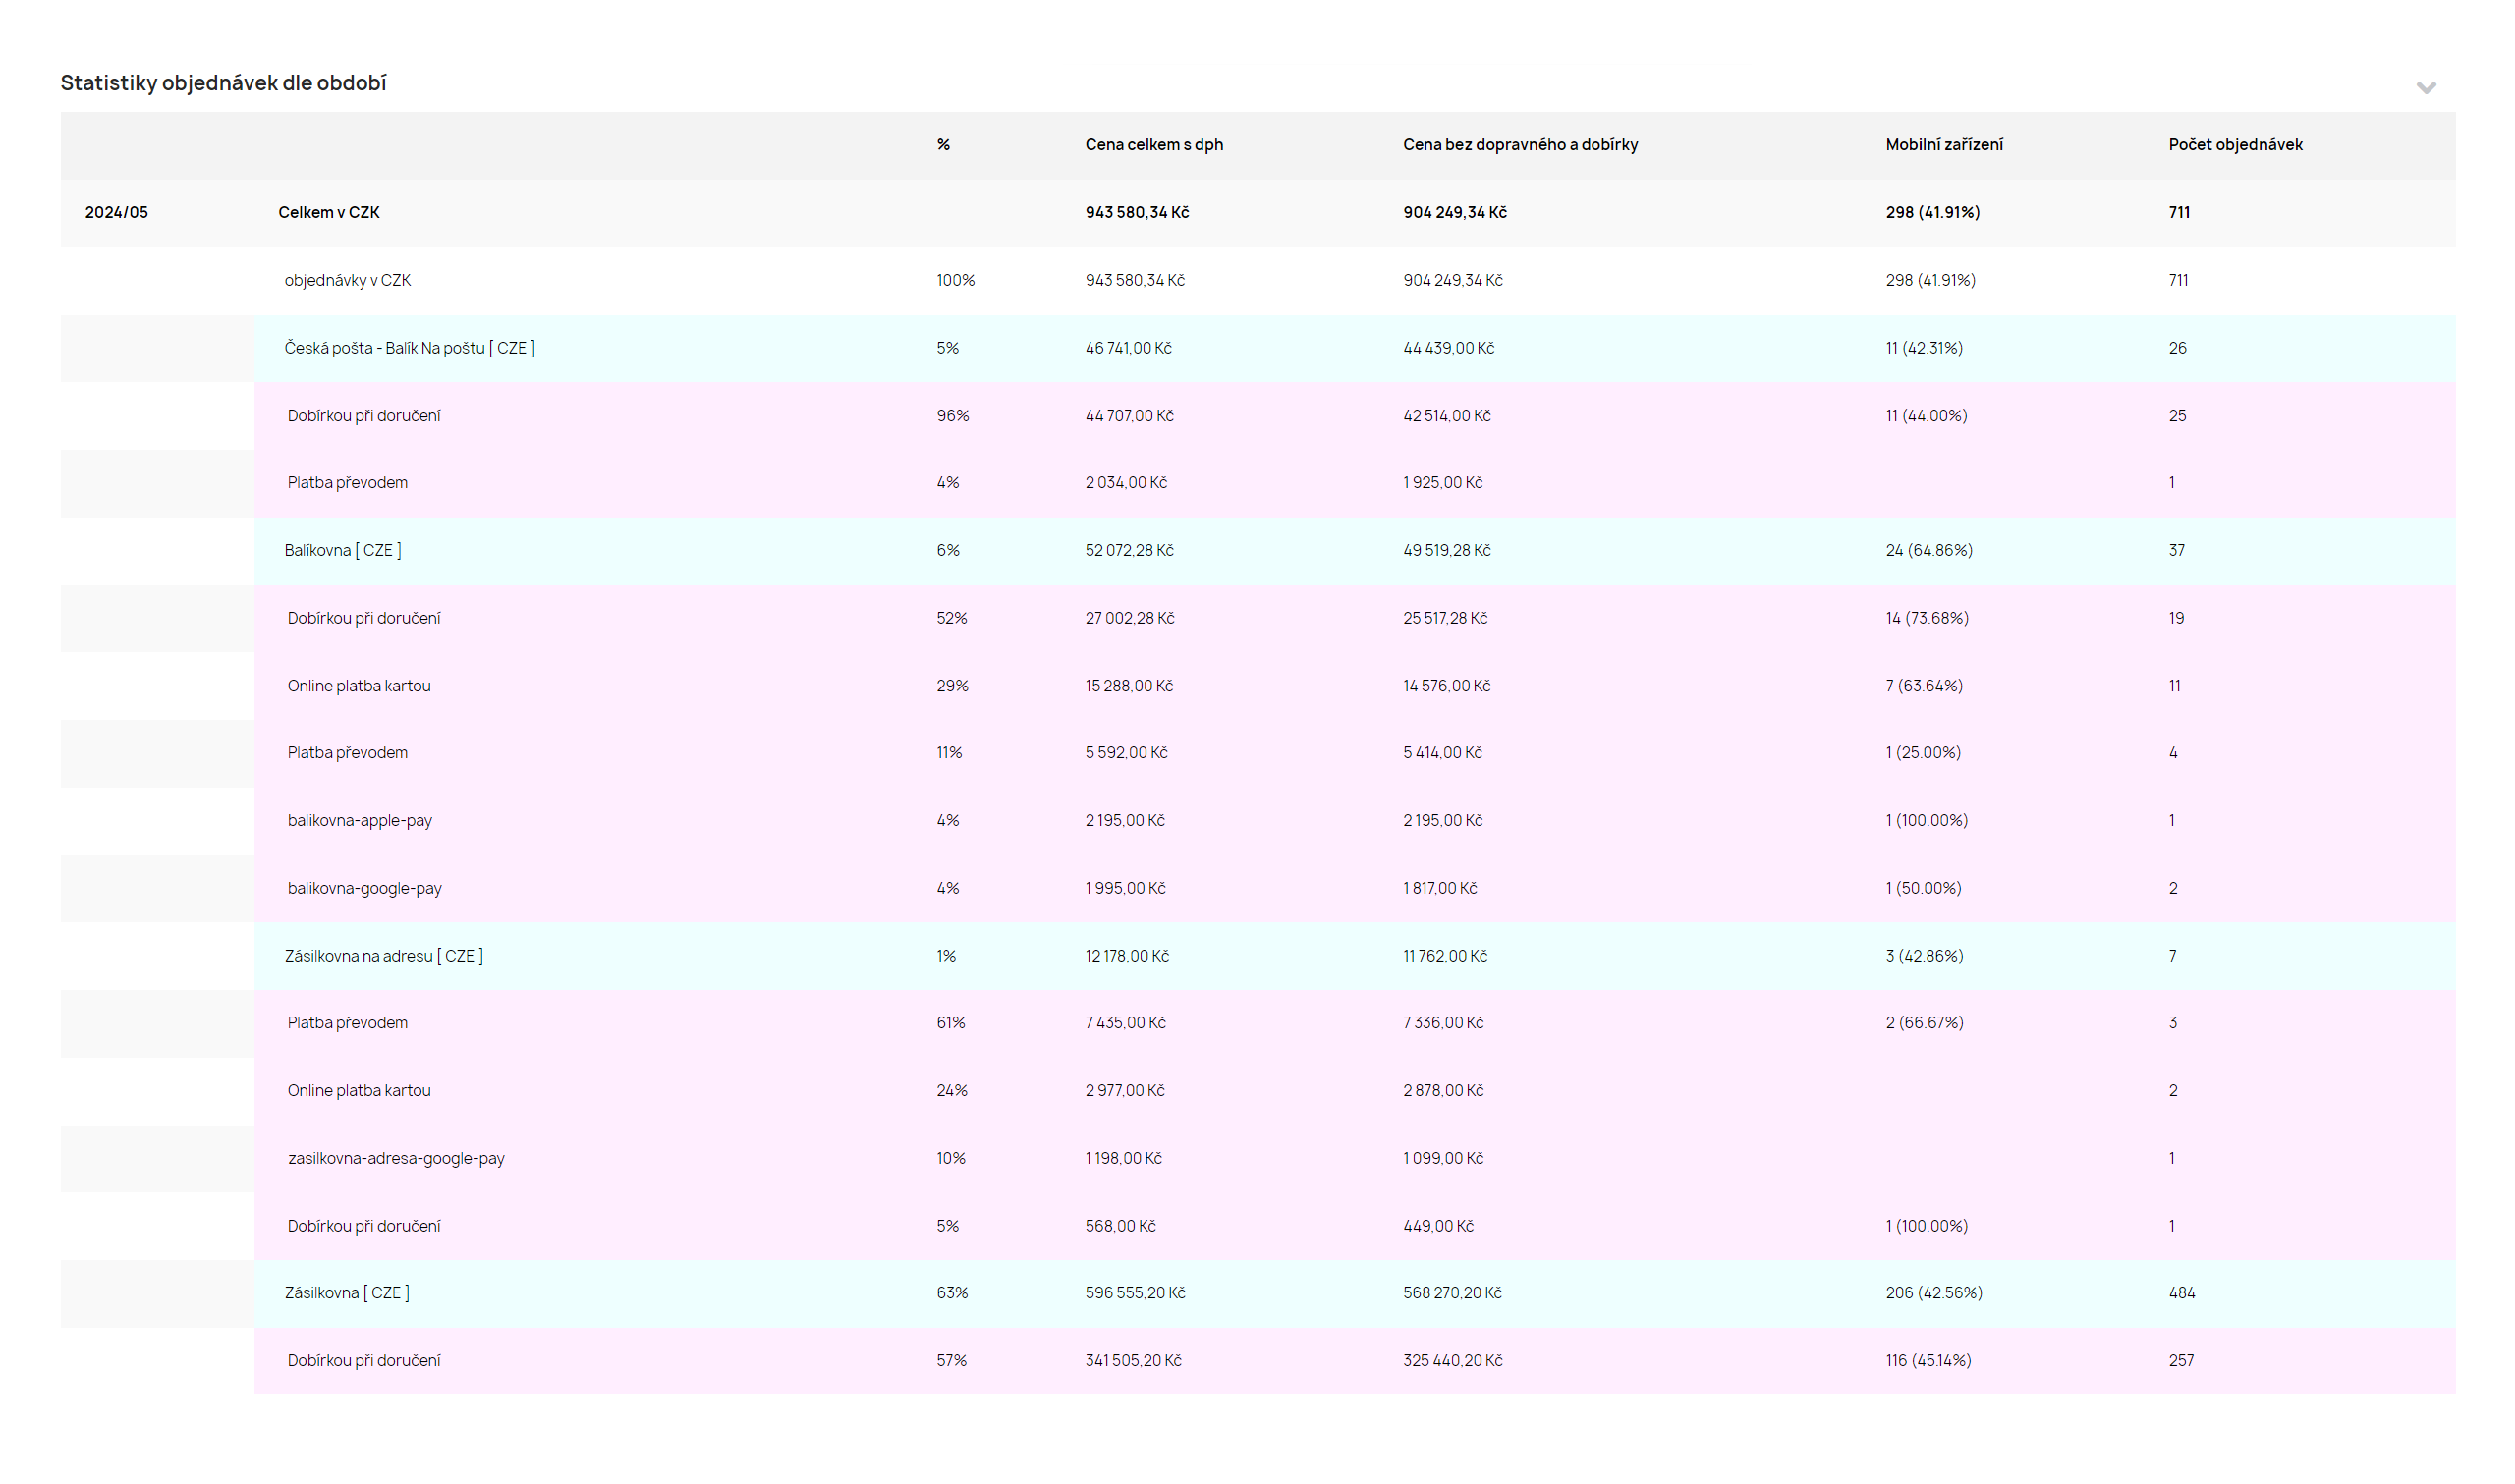Screen dimensions: 2515x1484
Task: Click 'Počet objednávek' column header
Action: tap(2235, 145)
